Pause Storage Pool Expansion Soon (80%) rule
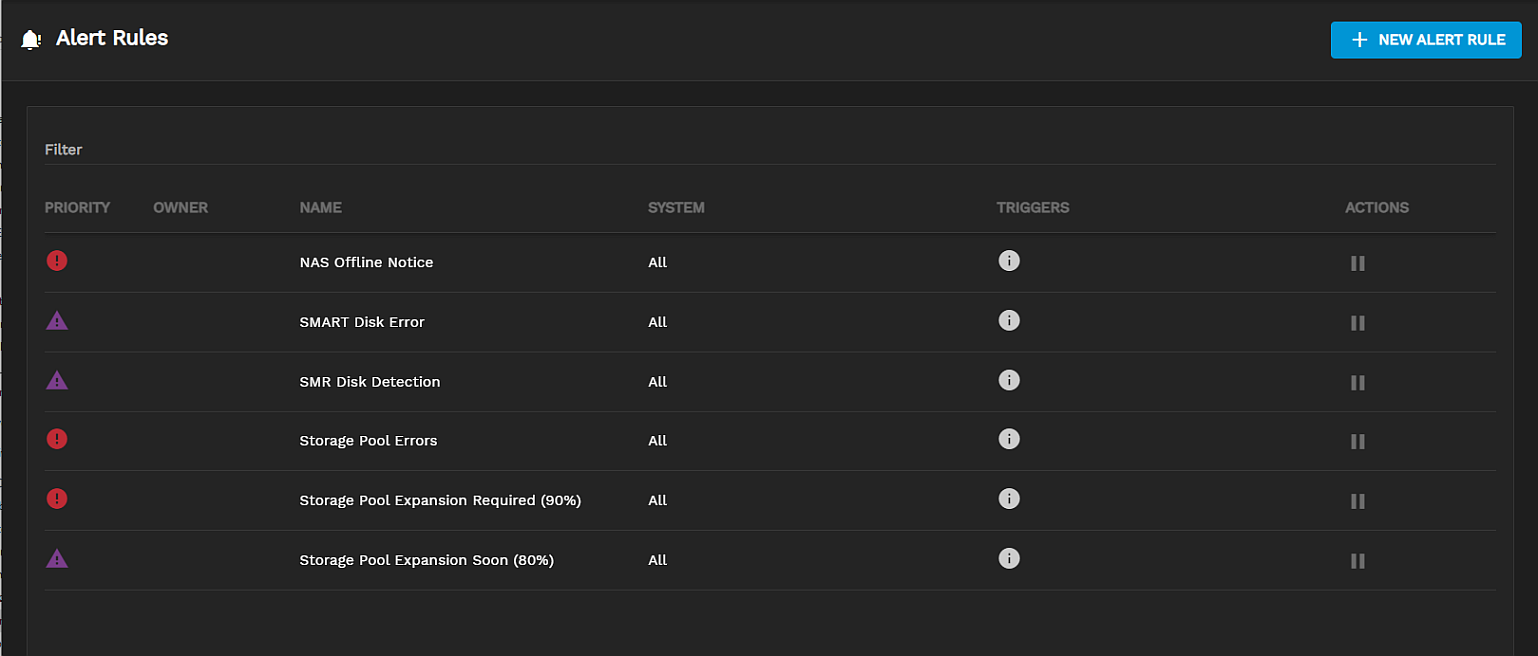 tap(1357, 561)
